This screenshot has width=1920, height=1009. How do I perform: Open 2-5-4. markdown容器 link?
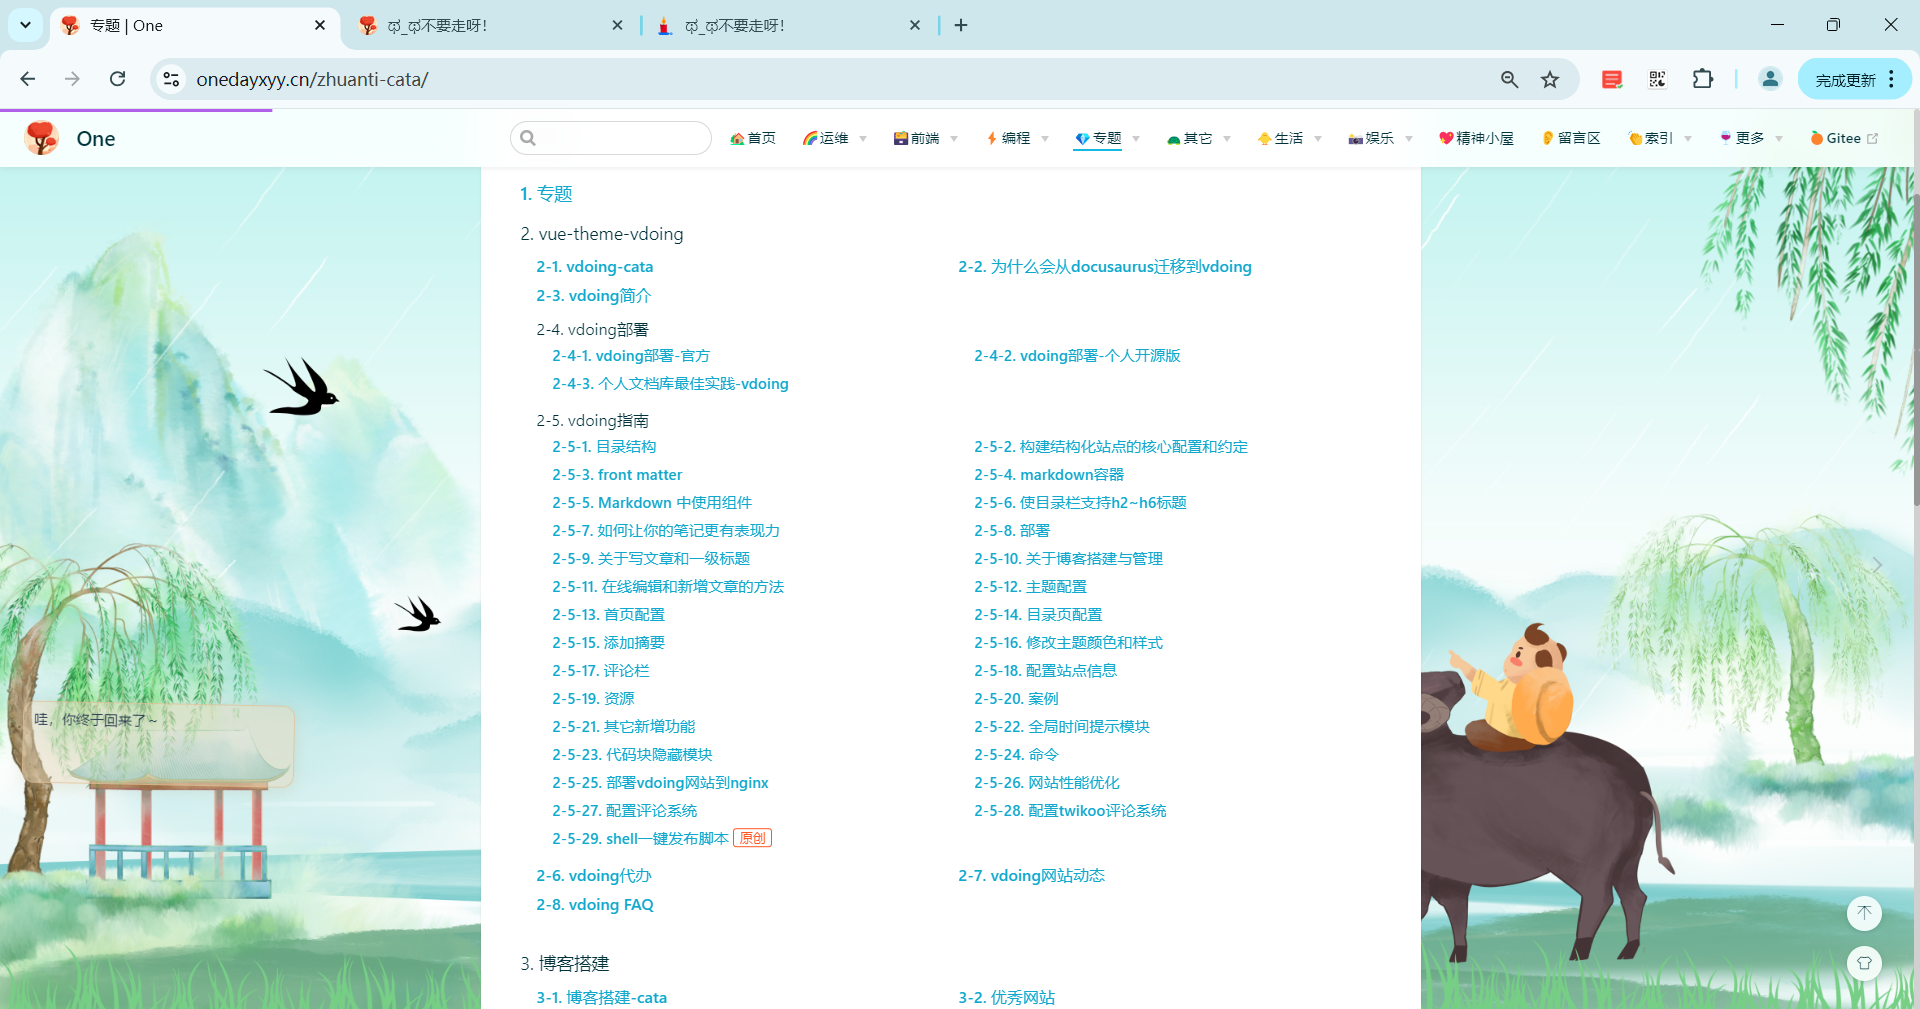pos(1049,475)
